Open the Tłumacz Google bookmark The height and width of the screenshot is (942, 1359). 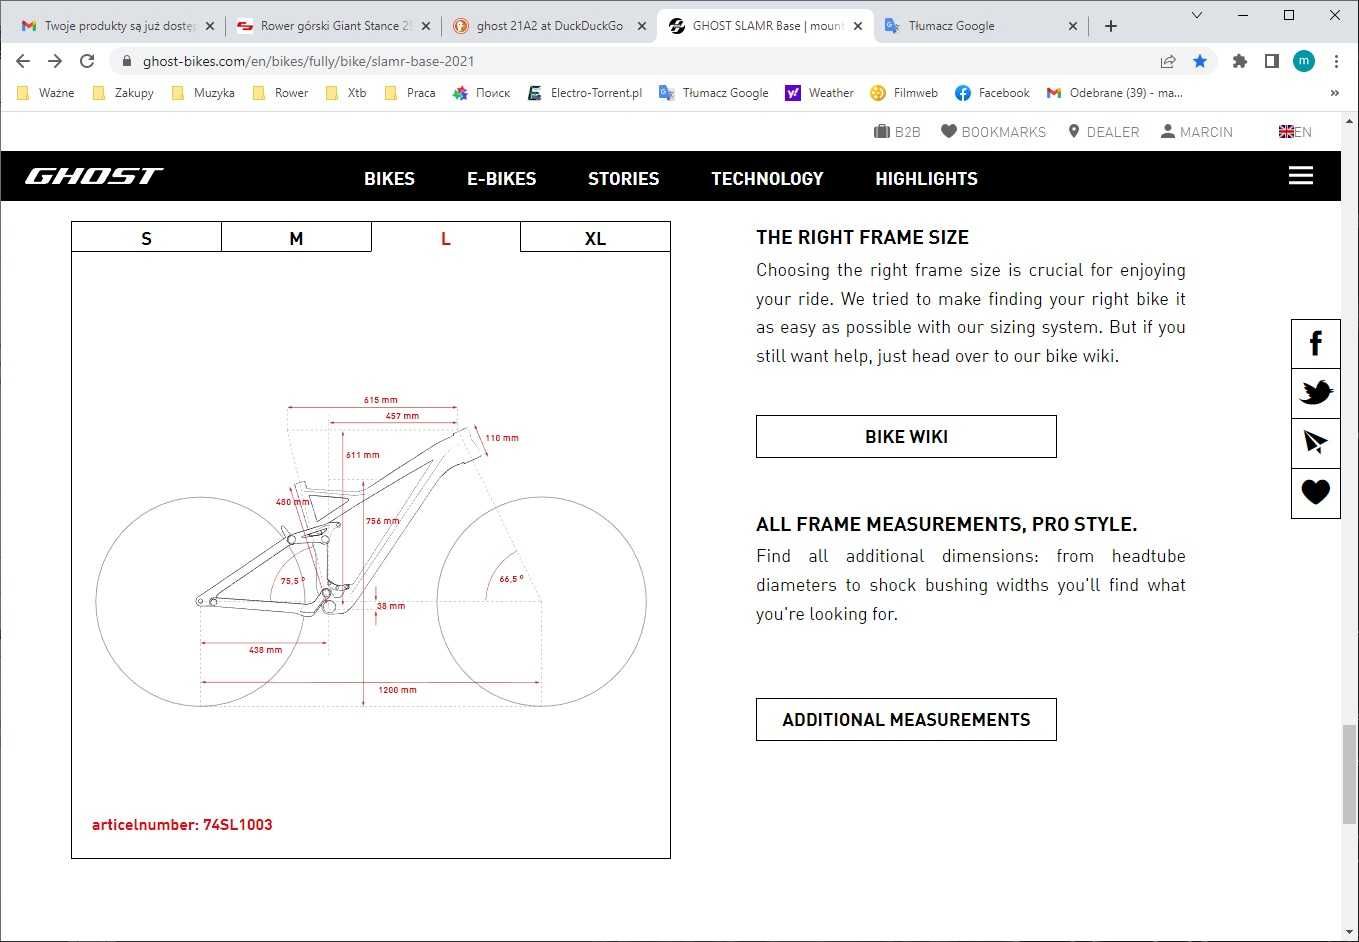pyautogui.click(x=714, y=93)
